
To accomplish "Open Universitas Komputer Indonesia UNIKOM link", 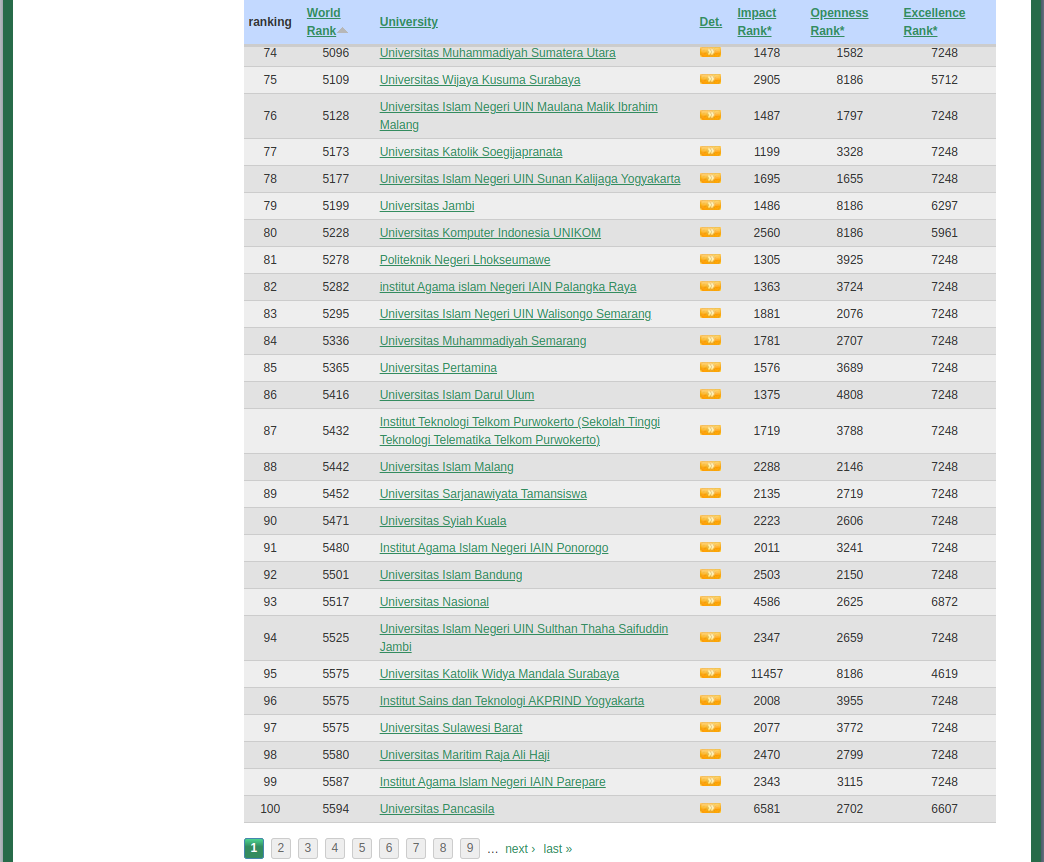I will click(x=490, y=233).
